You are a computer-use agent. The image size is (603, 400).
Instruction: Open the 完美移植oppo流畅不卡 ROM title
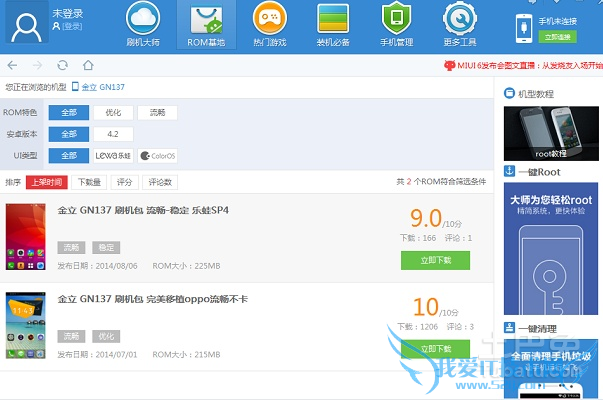153,299
